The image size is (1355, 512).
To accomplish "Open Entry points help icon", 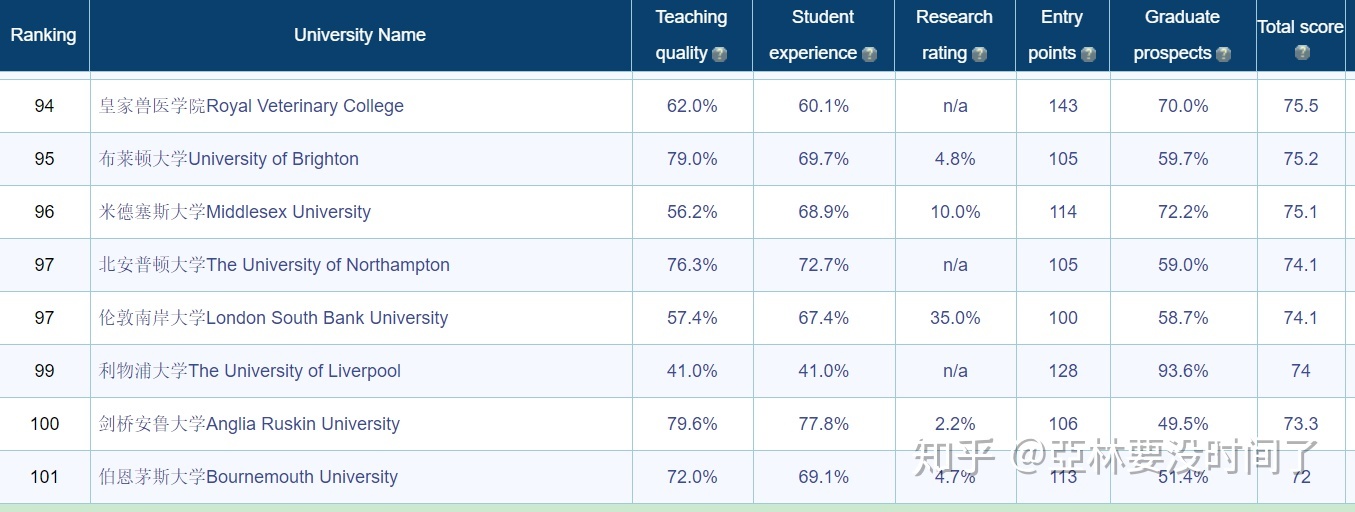I will [1088, 54].
